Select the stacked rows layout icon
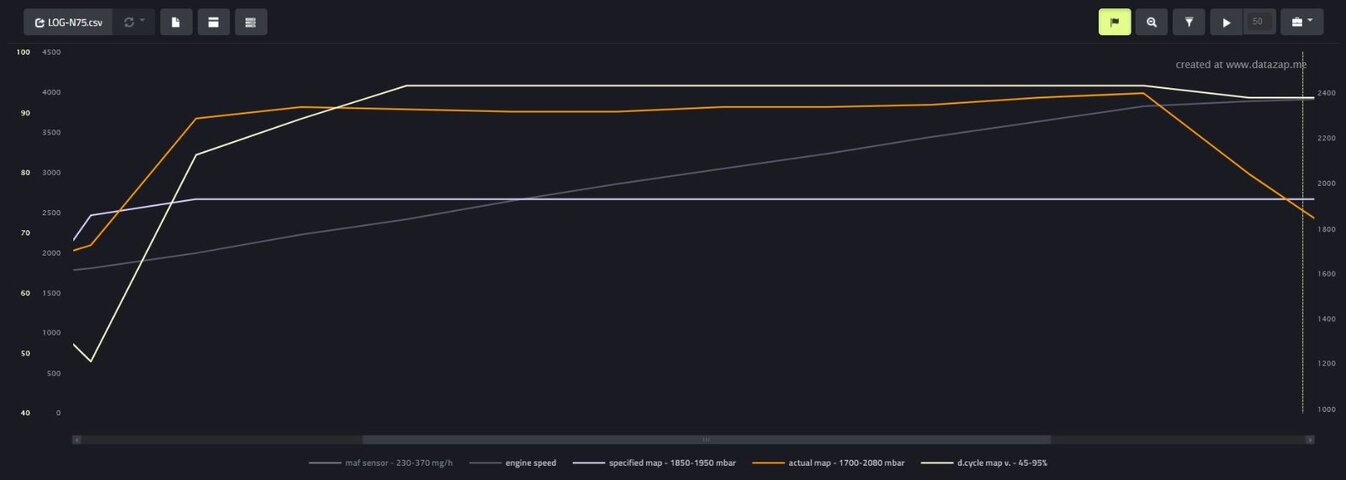The height and width of the screenshot is (480, 1346). click(x=251, y=22)
